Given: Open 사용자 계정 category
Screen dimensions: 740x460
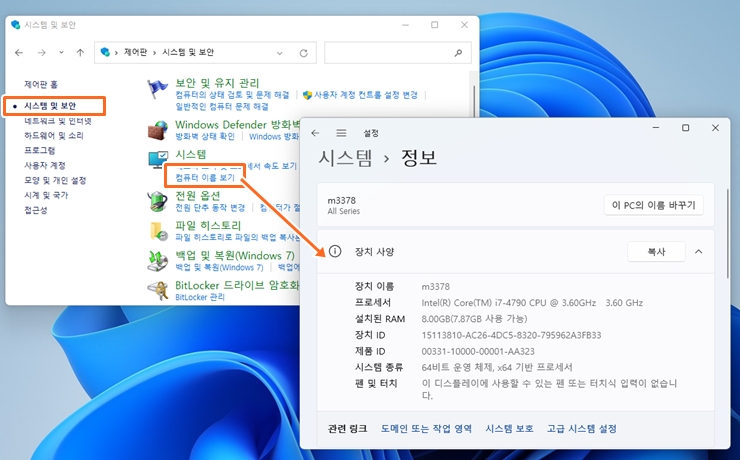Looking at the screenshot, I should pos(45,166).
